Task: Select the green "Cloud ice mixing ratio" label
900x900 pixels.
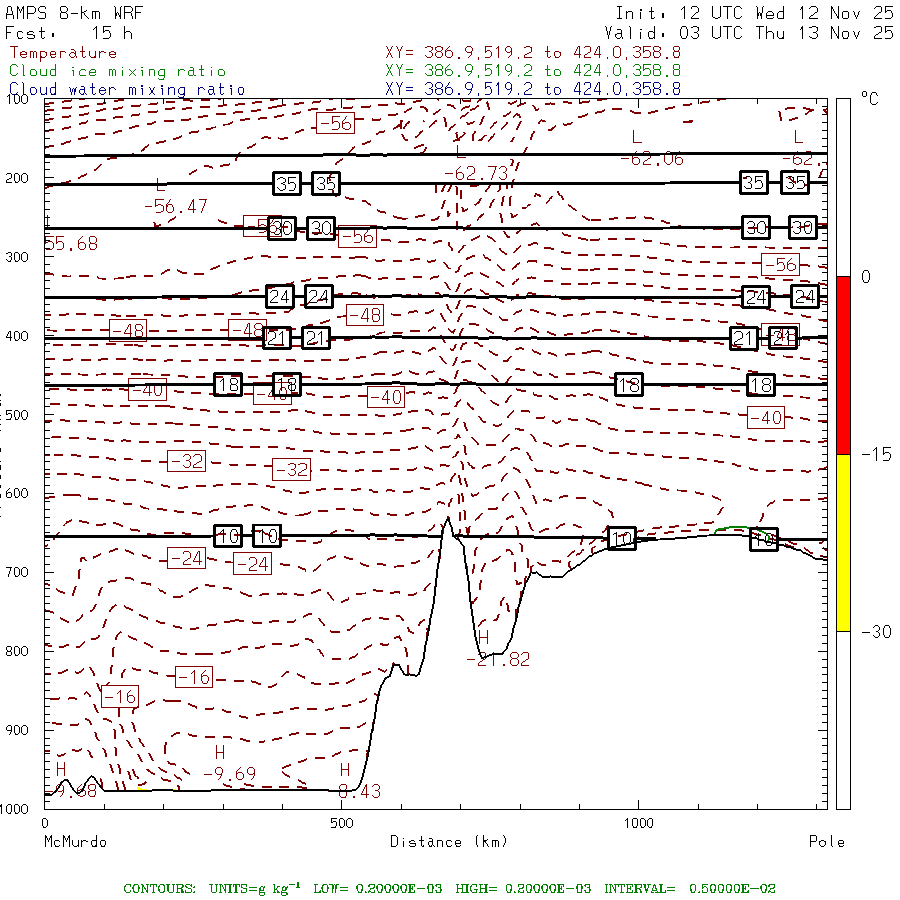Action: (x=118, y=71)
